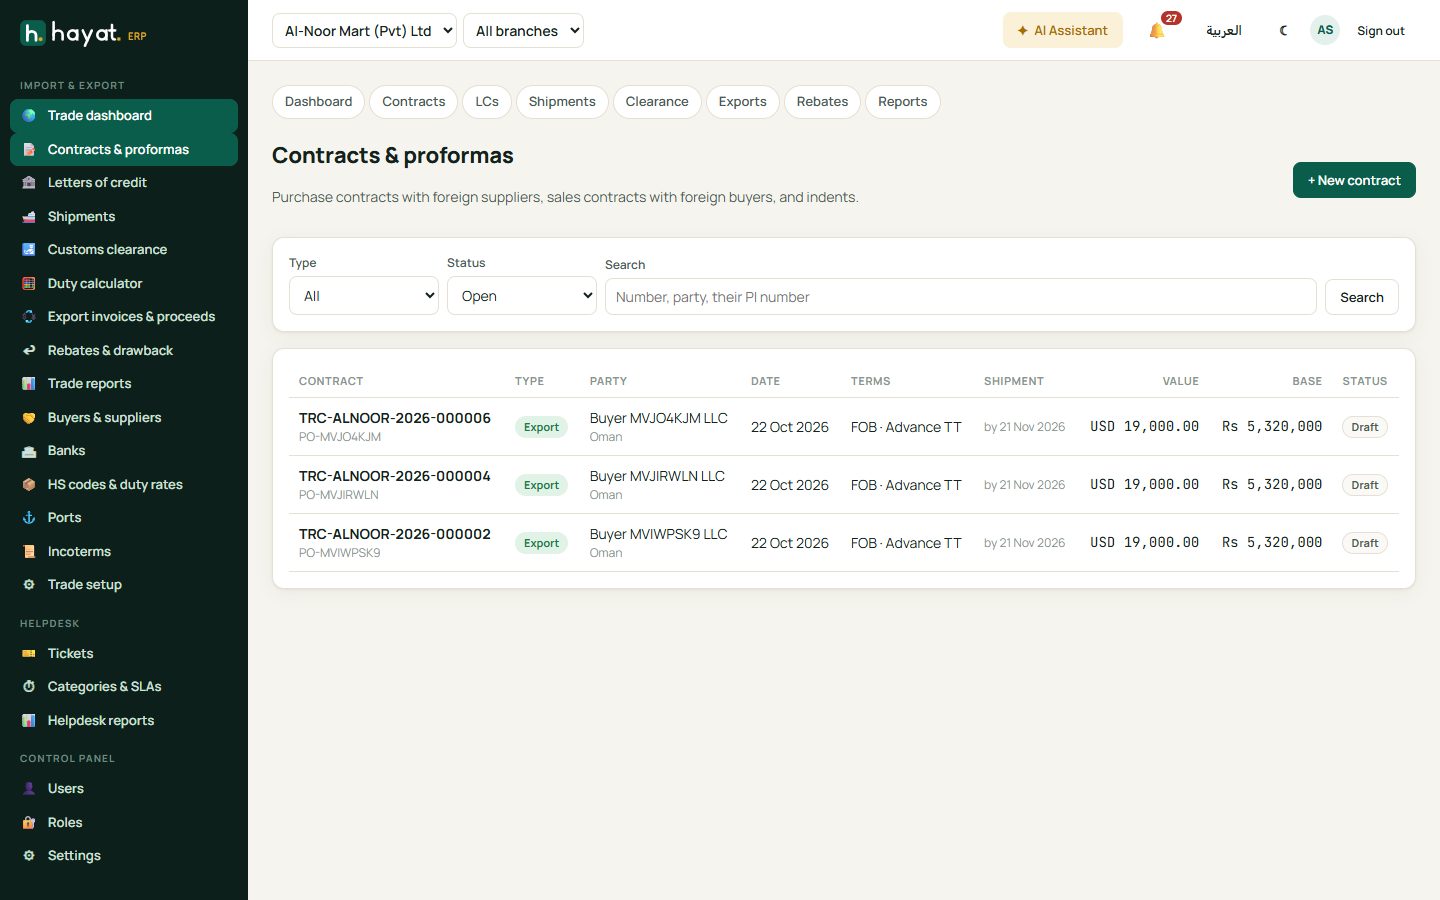Open the company selector Al-Noor Mart dropdown
Viewport: 1440px width, 900px height.
point(364,31)
